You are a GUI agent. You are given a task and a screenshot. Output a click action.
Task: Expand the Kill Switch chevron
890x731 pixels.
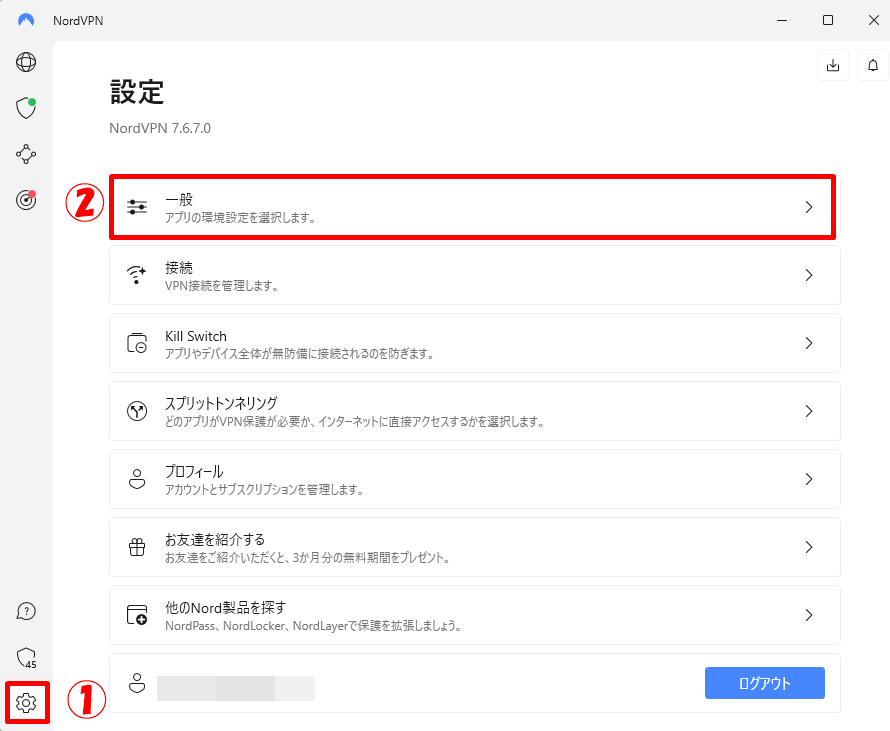pos(809,343)
